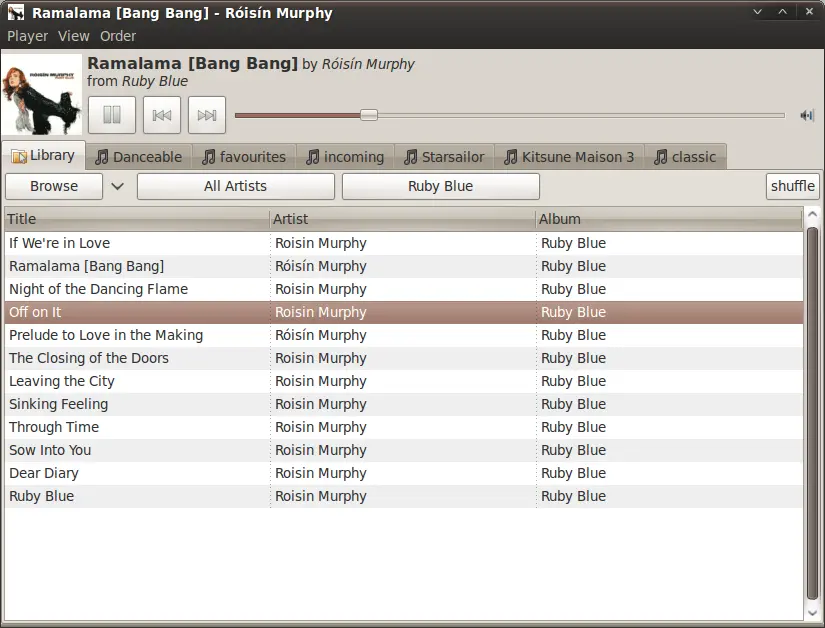
Task: Switch to the Danceable playlist tab
Action: [x=138, y=157]
